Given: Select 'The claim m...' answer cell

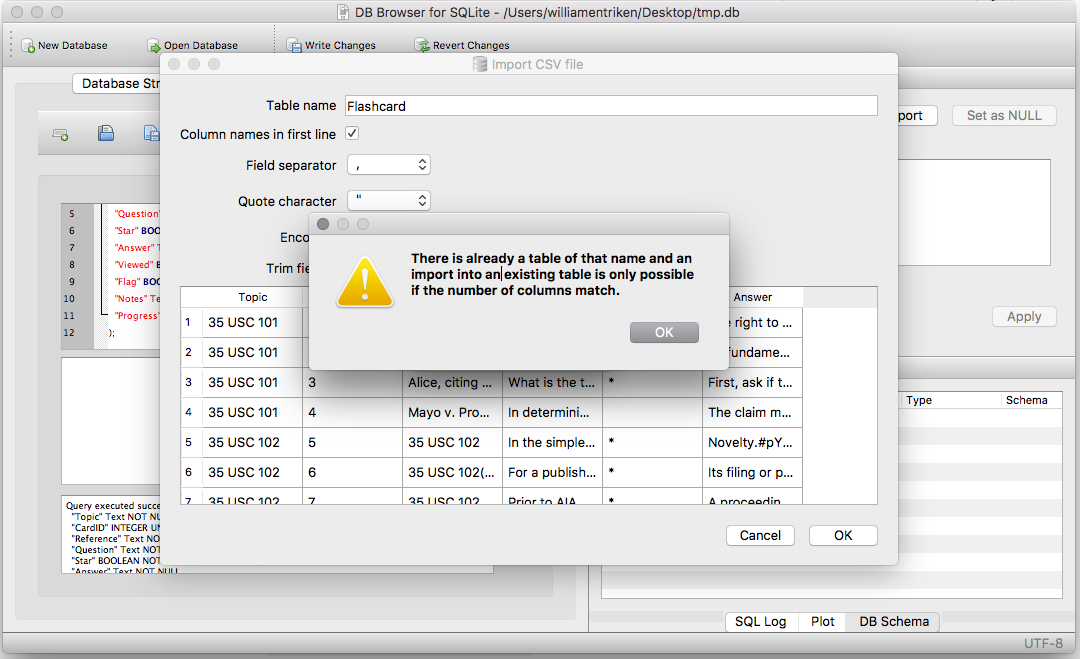Looking at the screenshot, I should click(x=752, y=412).
